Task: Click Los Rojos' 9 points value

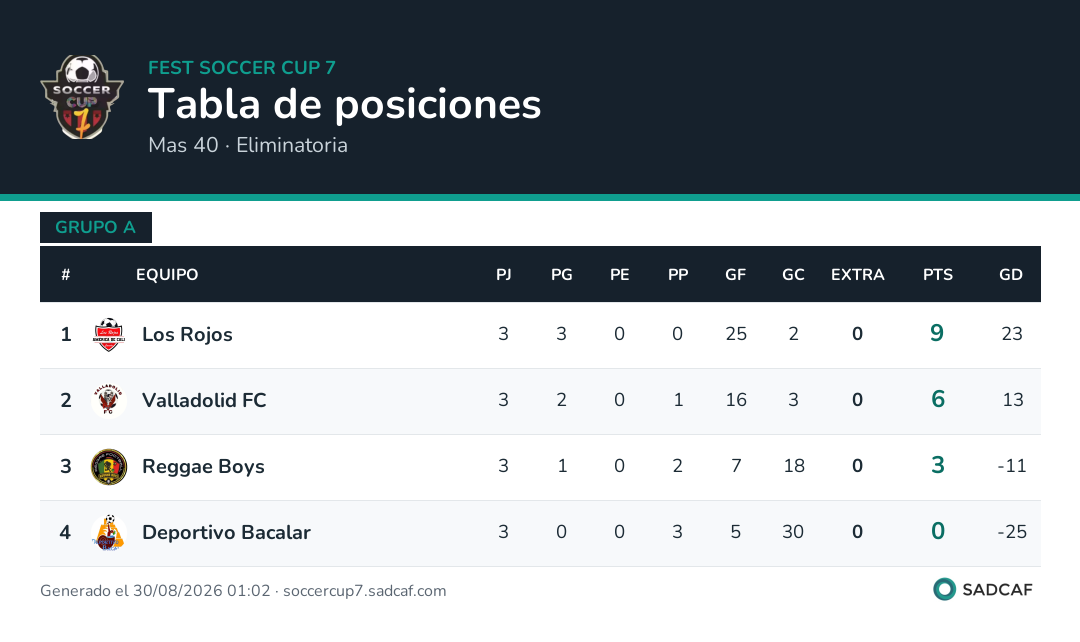Action: coord(937,333)
